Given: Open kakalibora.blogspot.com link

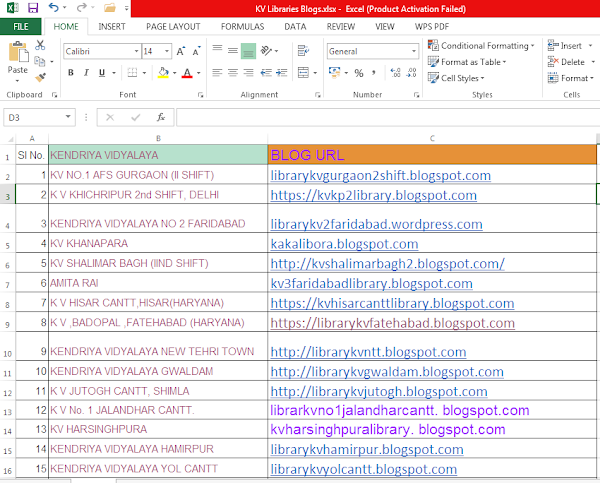Looking at the screenshot, I should (x=344, y=244).
